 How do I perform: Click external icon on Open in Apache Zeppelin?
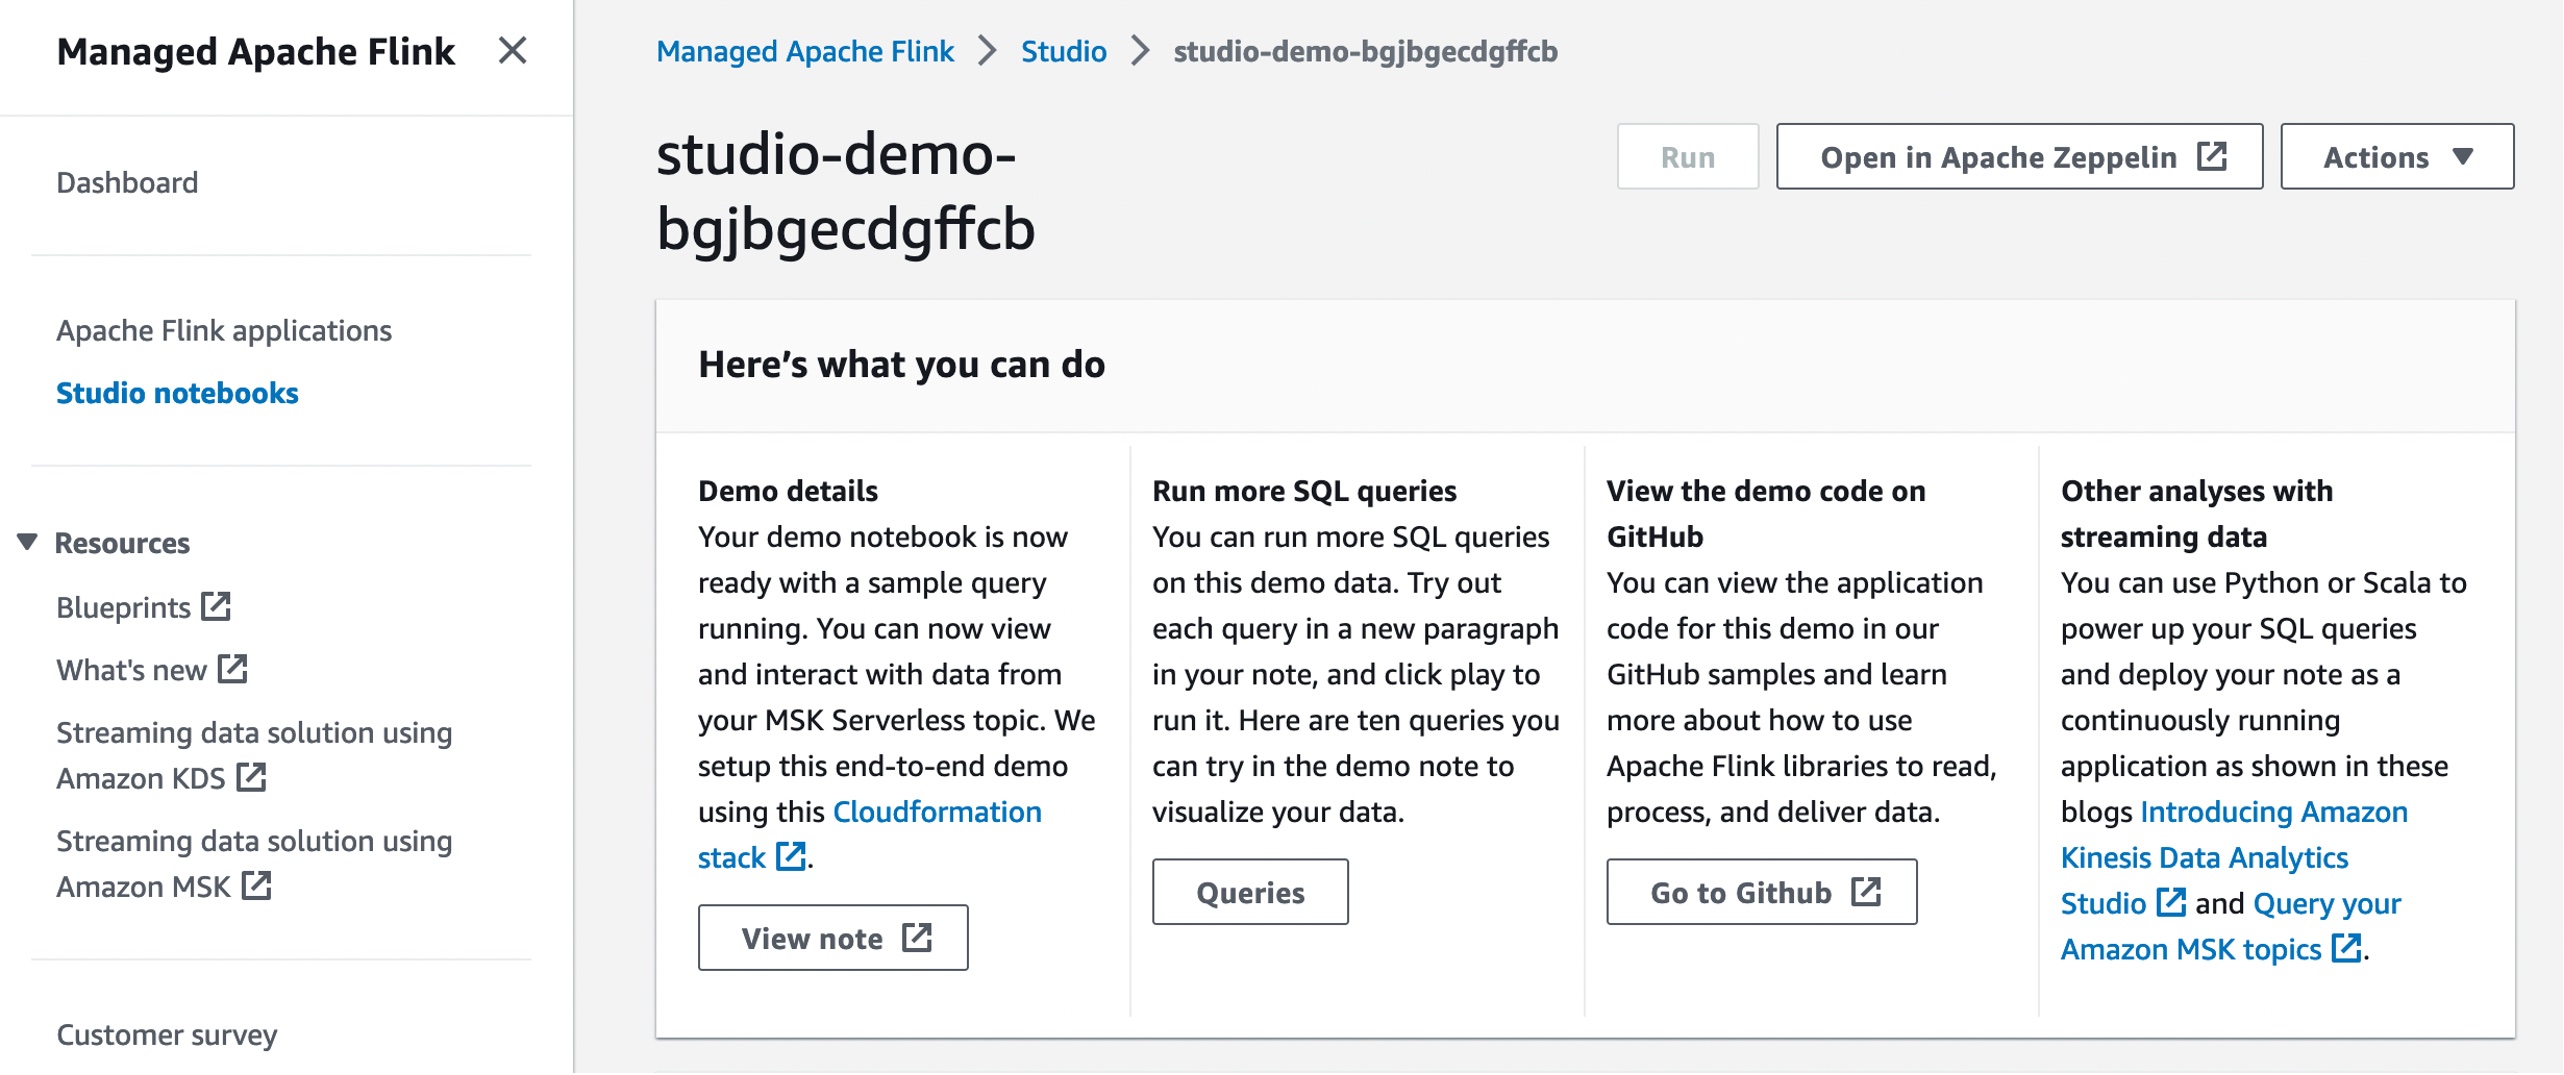[2212, 156]
